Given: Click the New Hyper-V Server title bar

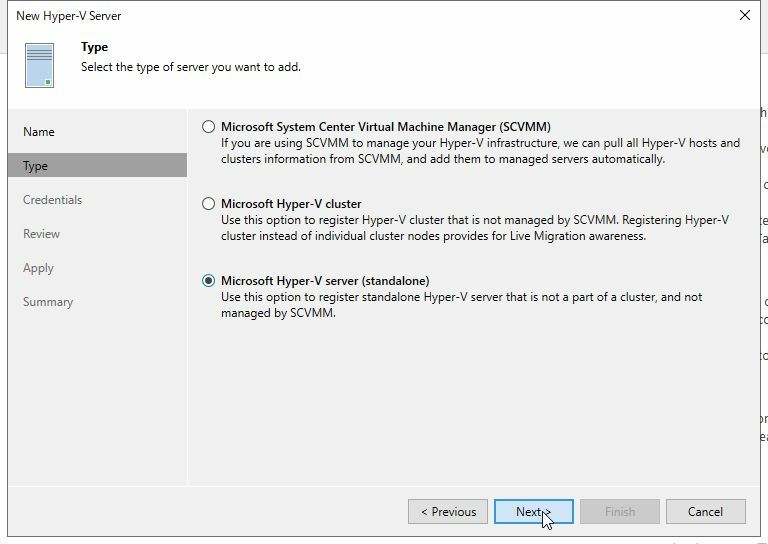Looking at the screenshot, I should [300, 16].
